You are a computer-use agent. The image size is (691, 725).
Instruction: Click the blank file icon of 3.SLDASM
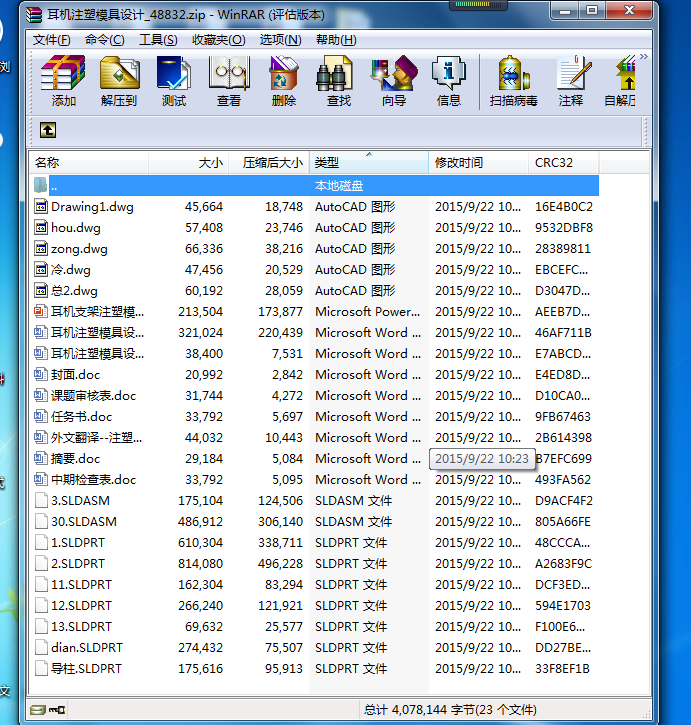coord(41,501)
